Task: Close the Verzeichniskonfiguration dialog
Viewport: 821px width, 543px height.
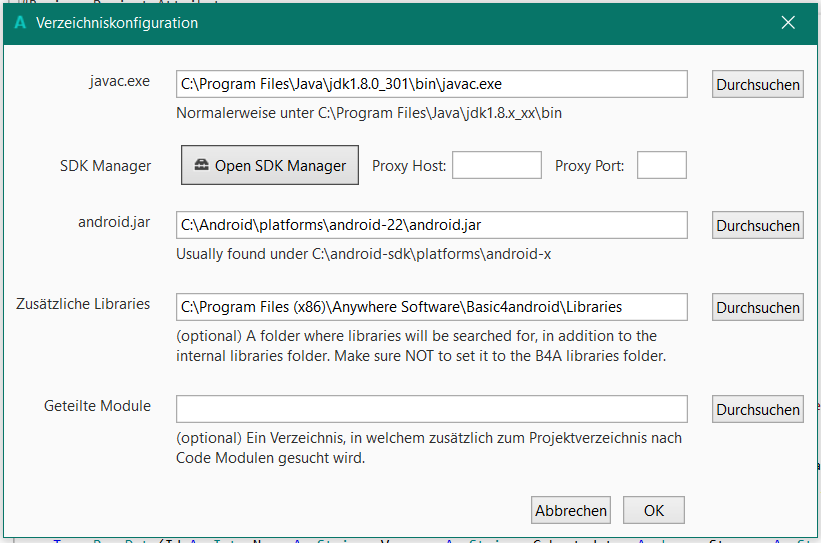Action: point(788,23)
